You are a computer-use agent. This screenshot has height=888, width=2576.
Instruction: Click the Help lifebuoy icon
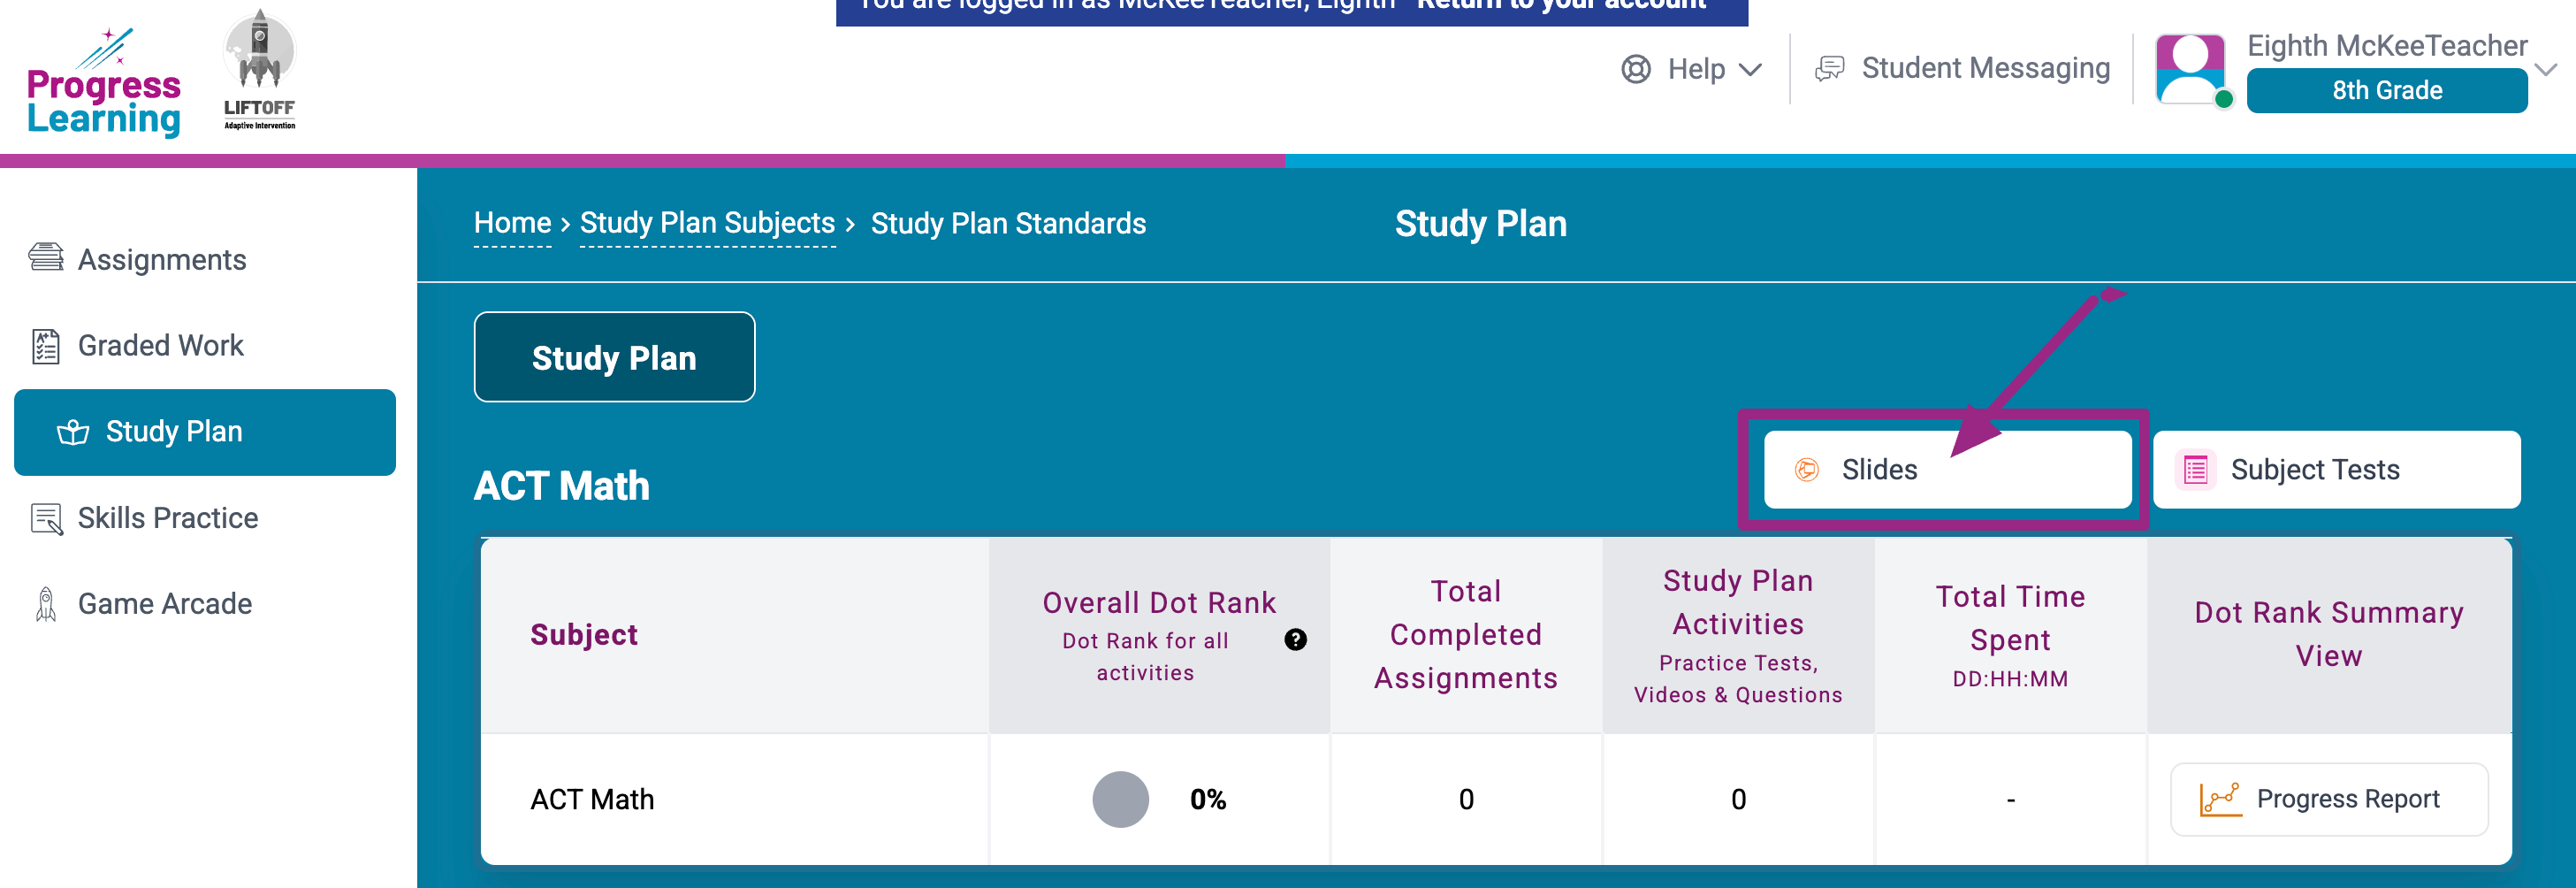(x=1636, y=69)
